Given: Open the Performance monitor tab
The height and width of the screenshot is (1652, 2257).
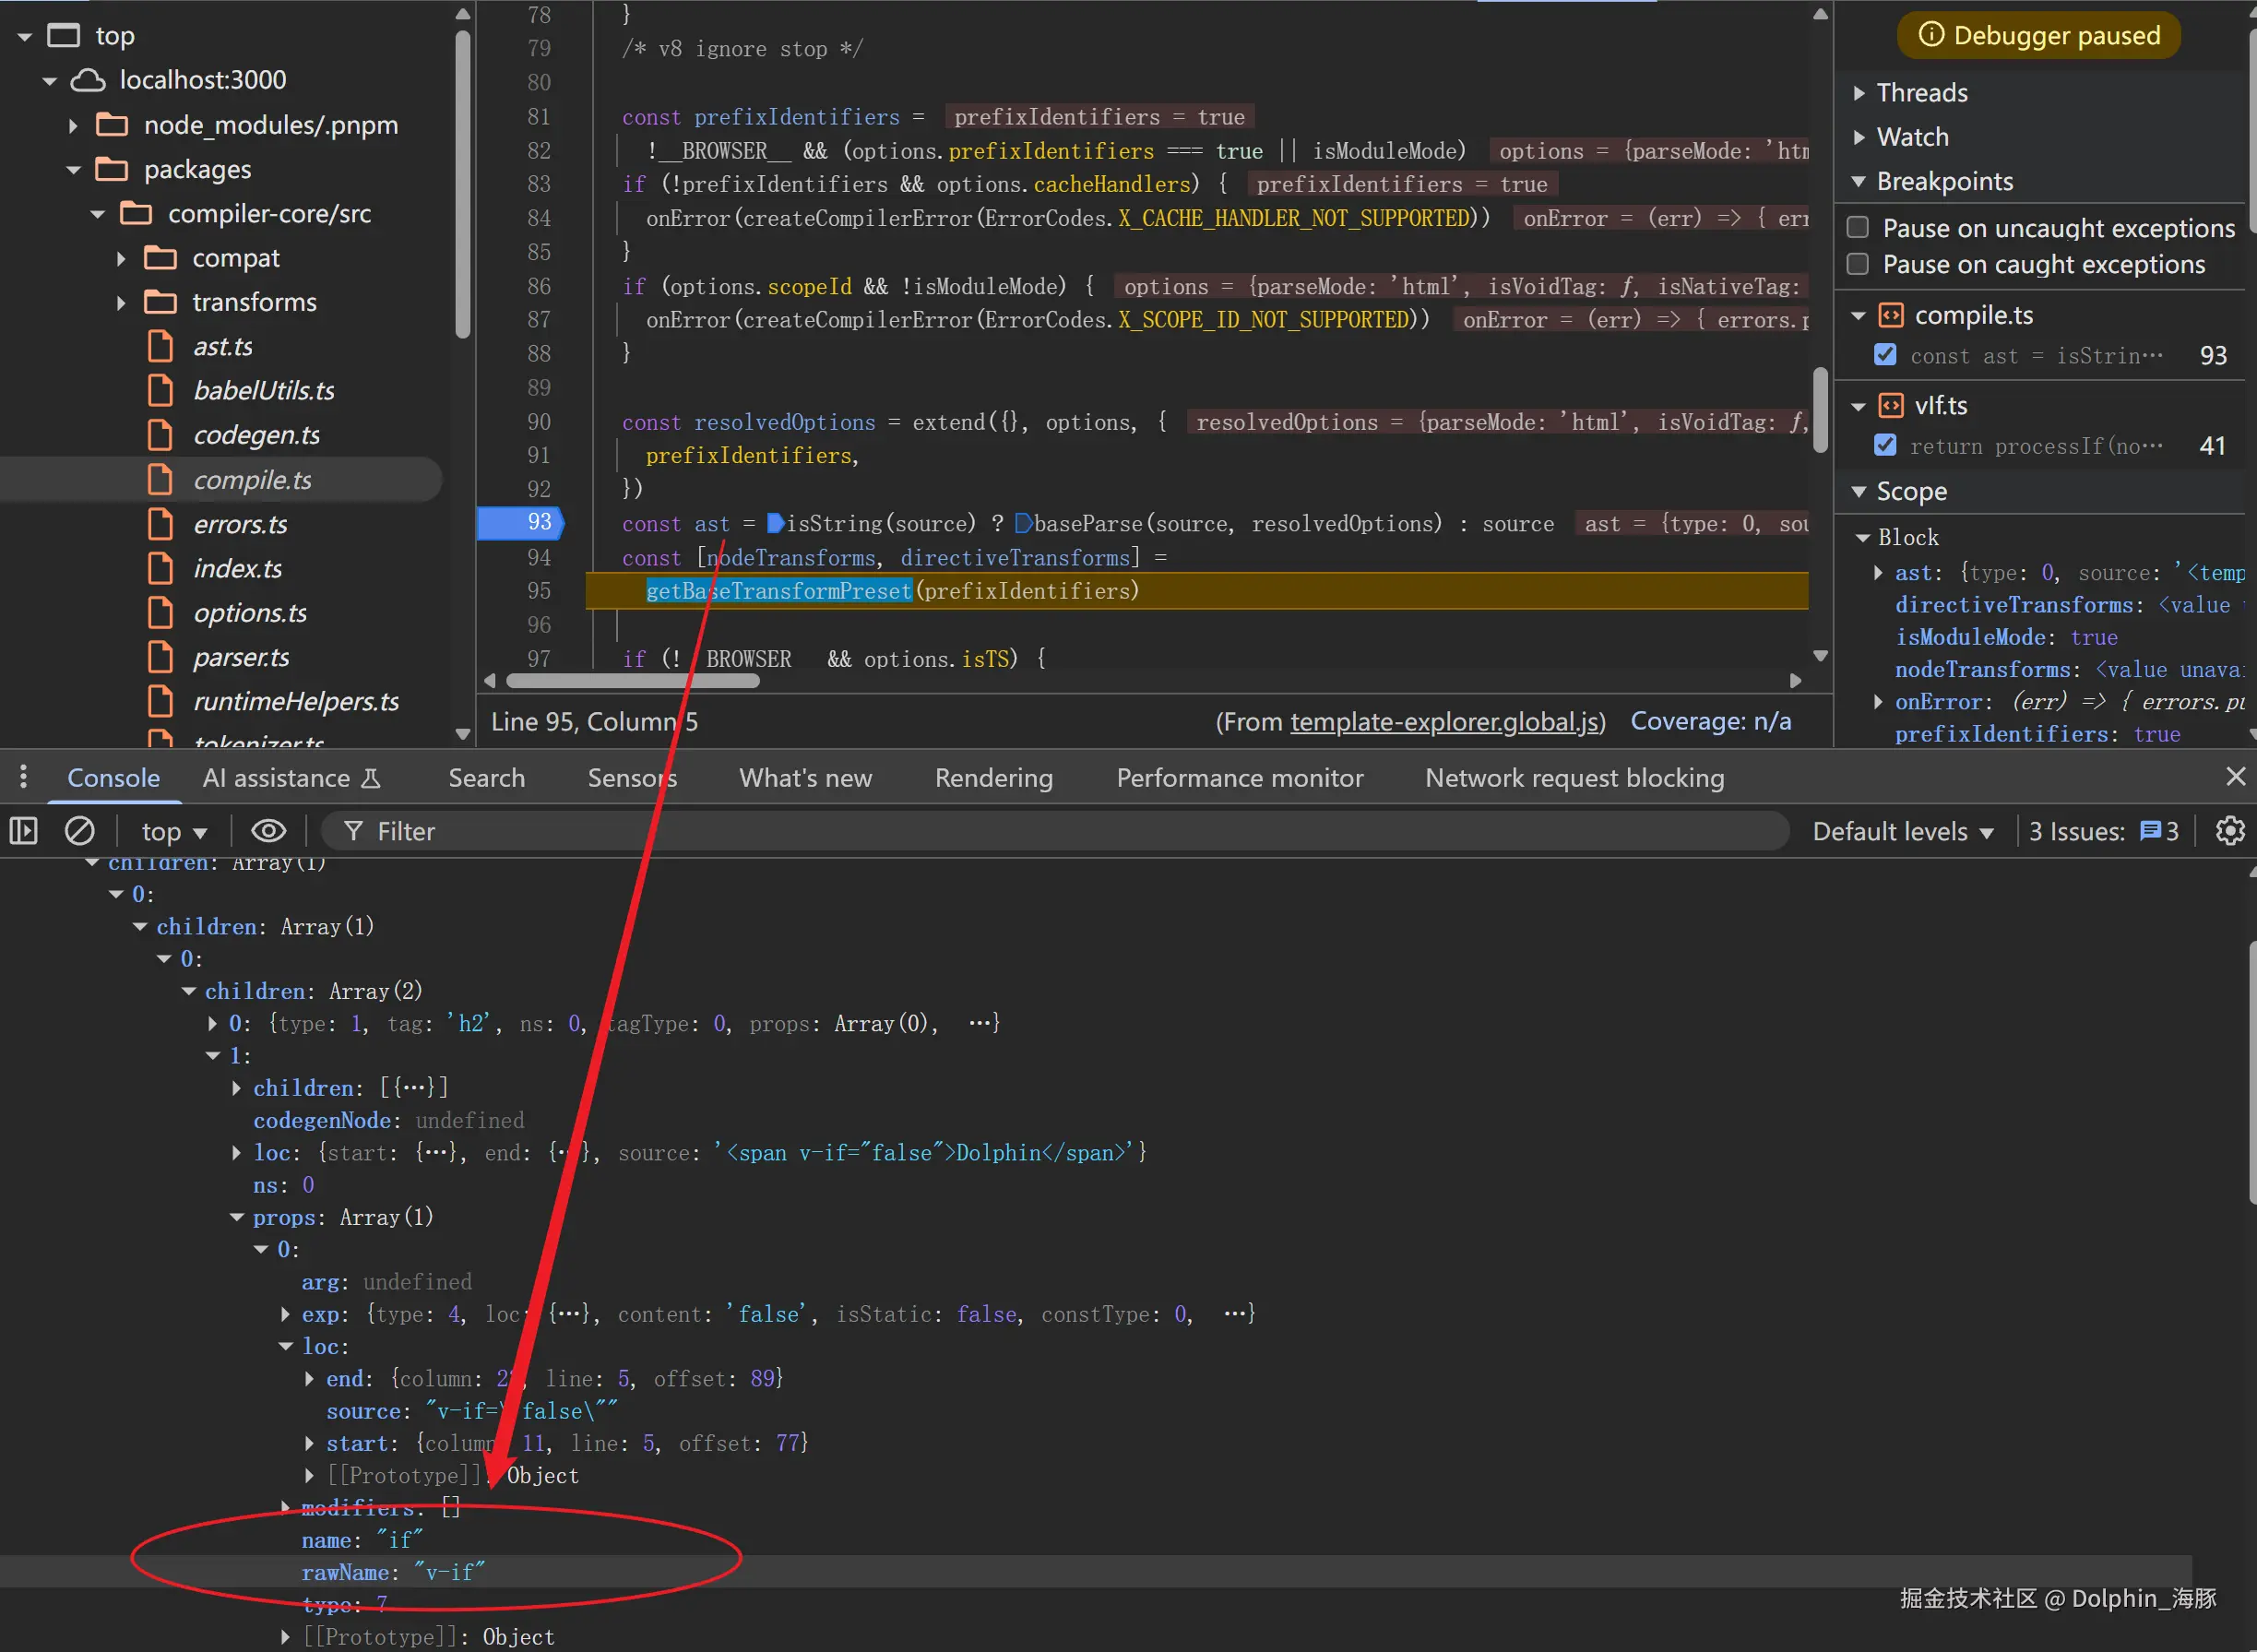Looking at the screenshot, I should coord(1239,778).
